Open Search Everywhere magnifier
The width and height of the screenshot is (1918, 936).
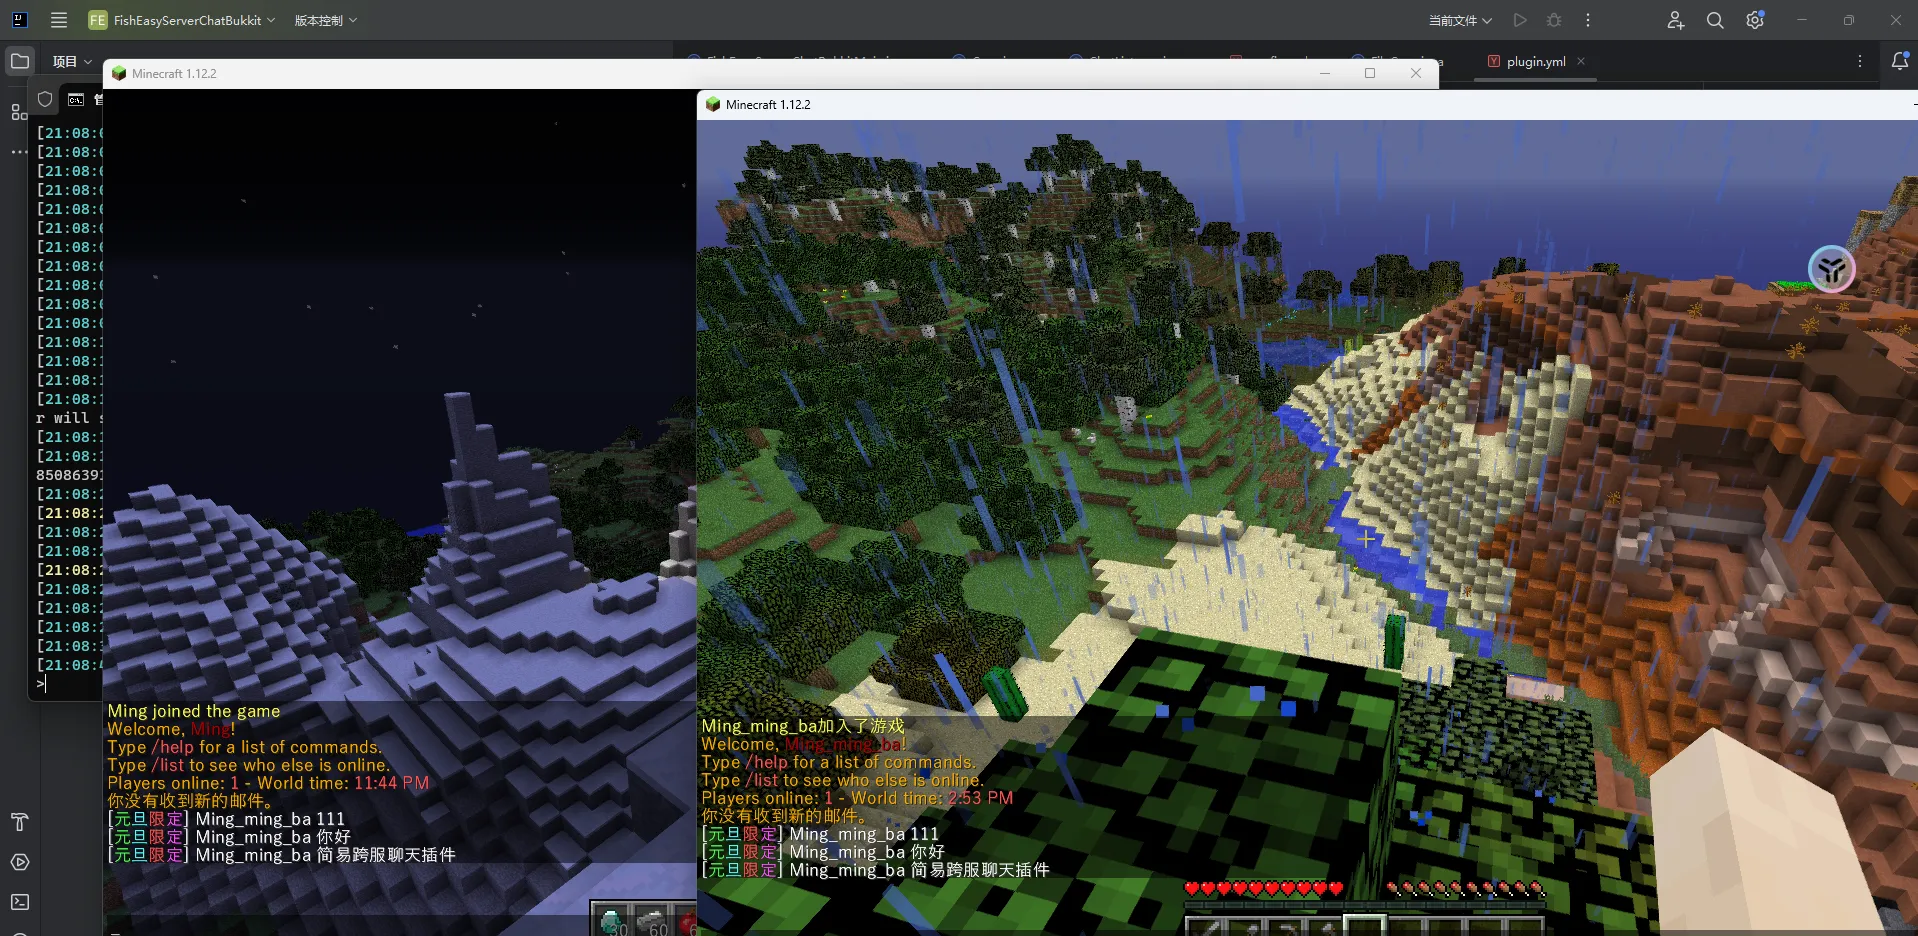point(1715,20)
